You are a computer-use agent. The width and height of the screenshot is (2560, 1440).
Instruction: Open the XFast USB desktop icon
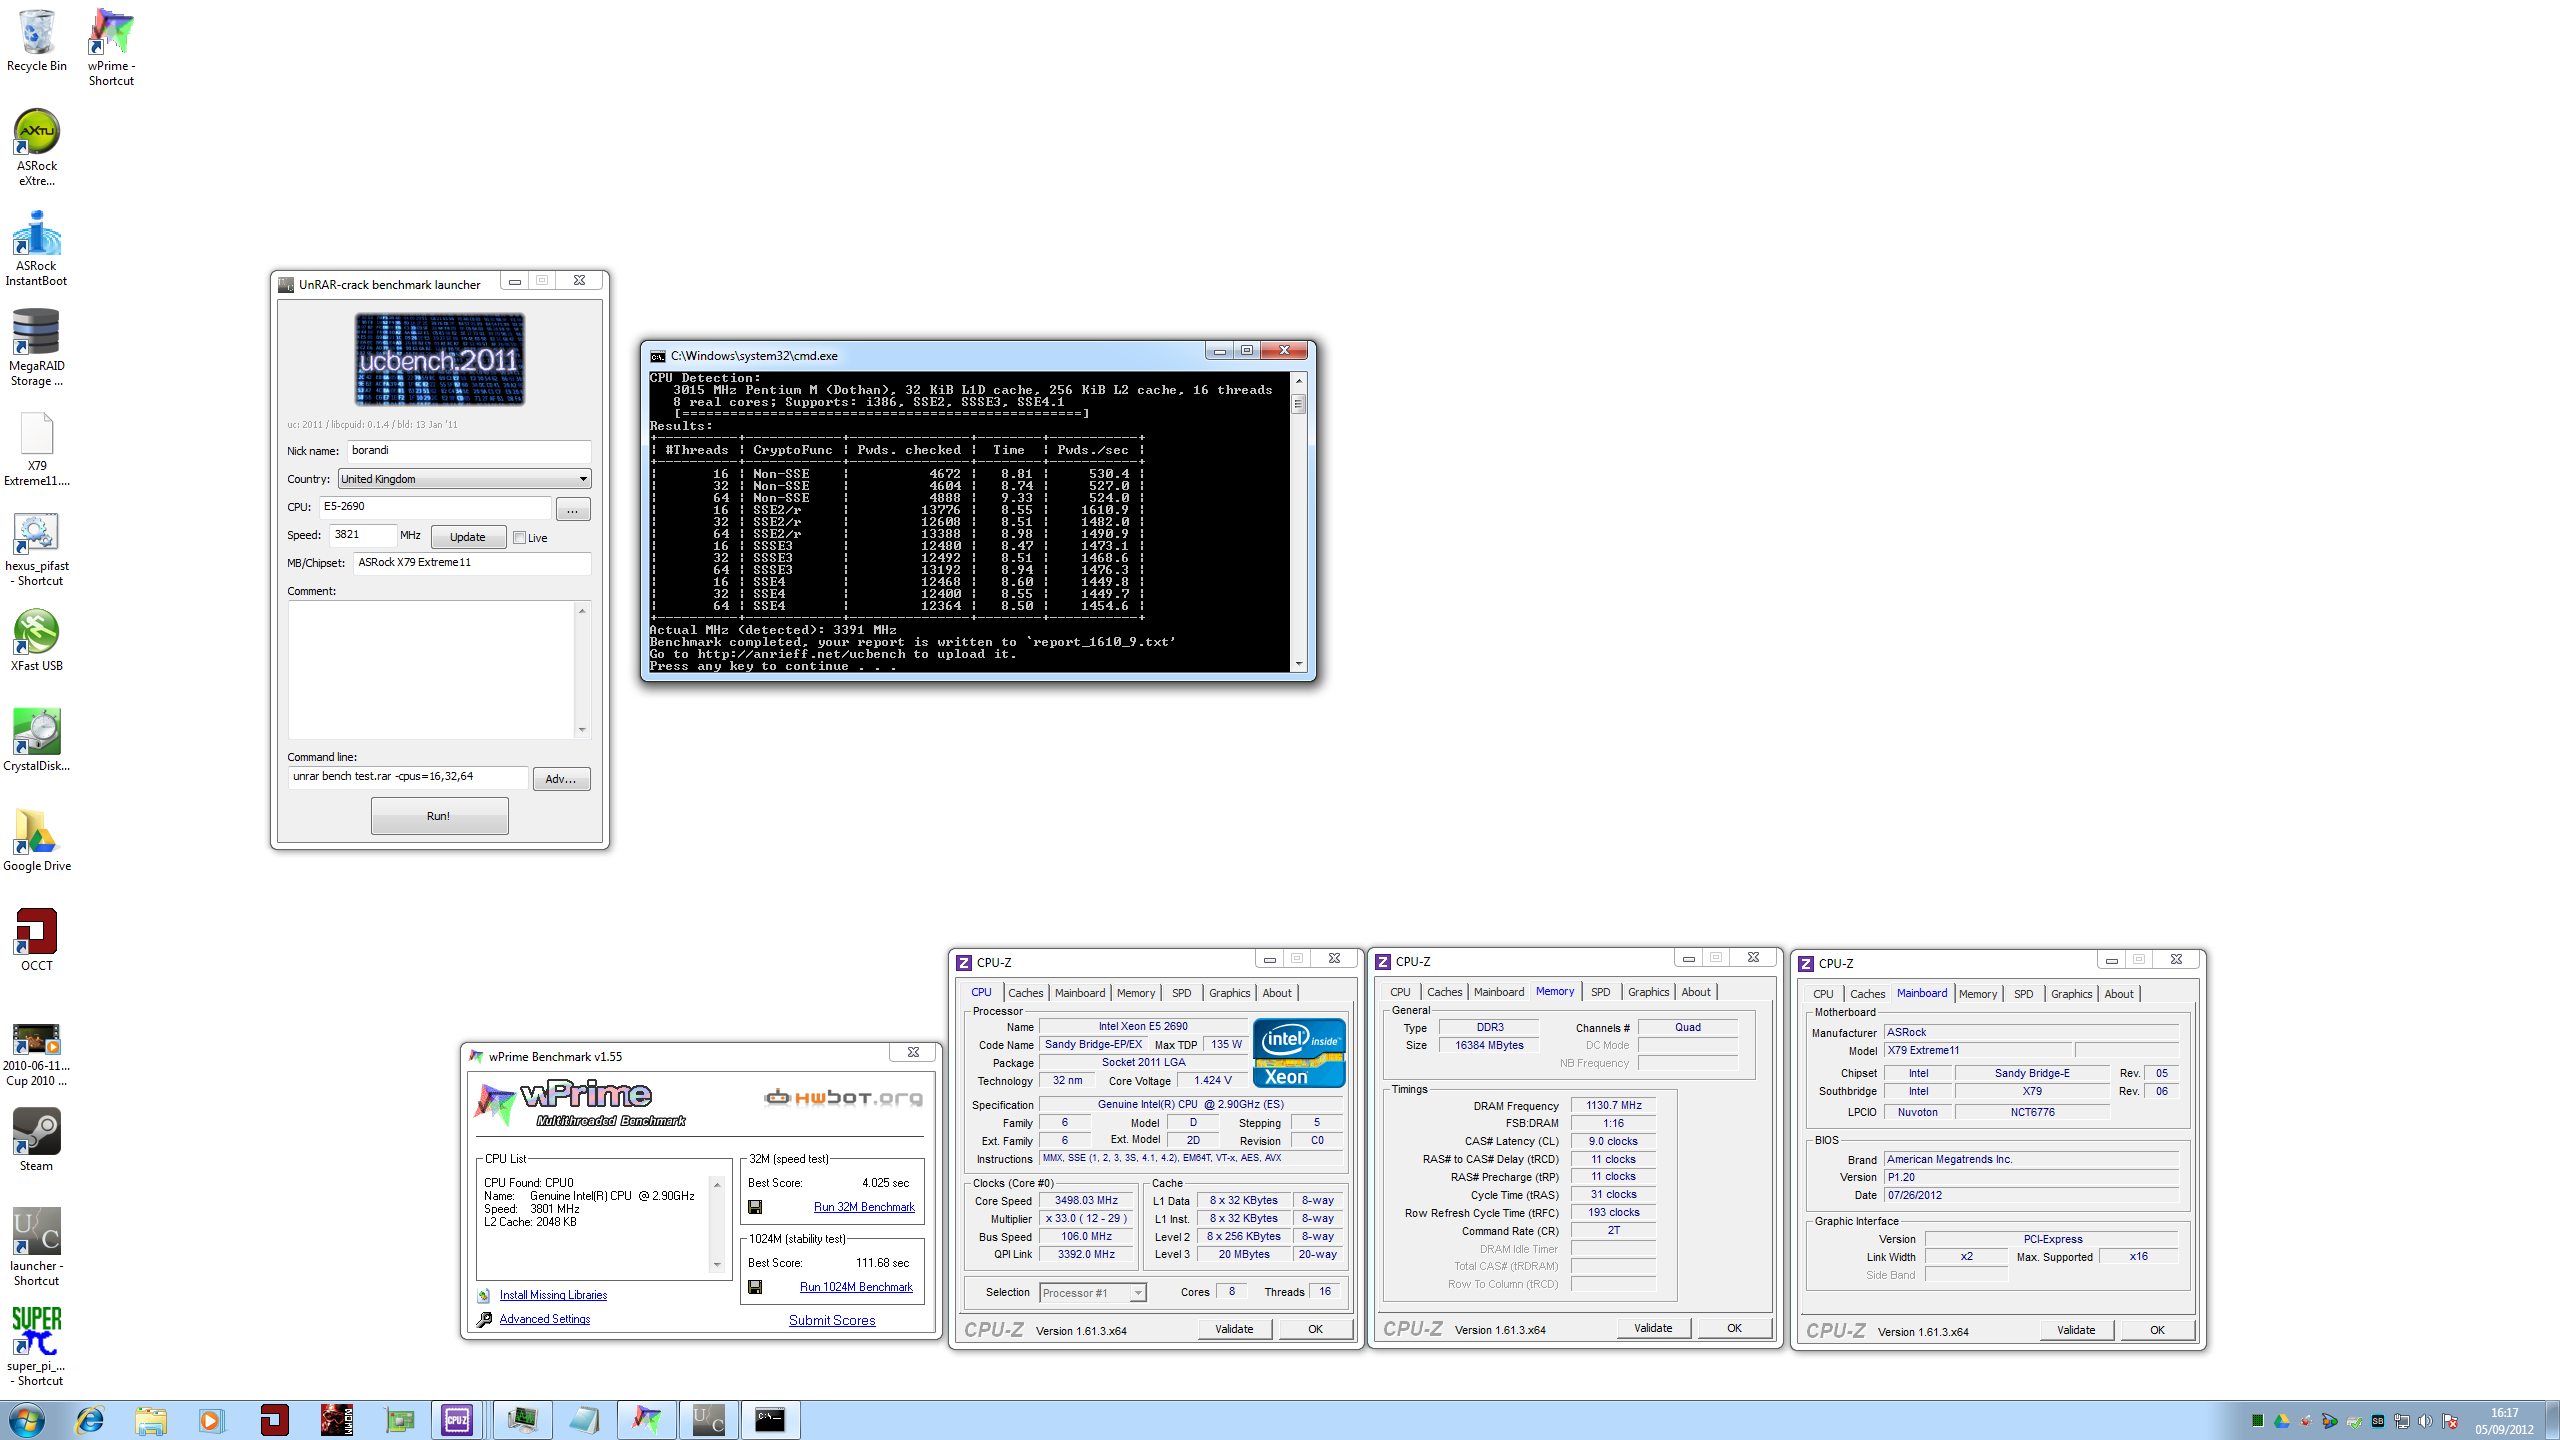point(37,640)
